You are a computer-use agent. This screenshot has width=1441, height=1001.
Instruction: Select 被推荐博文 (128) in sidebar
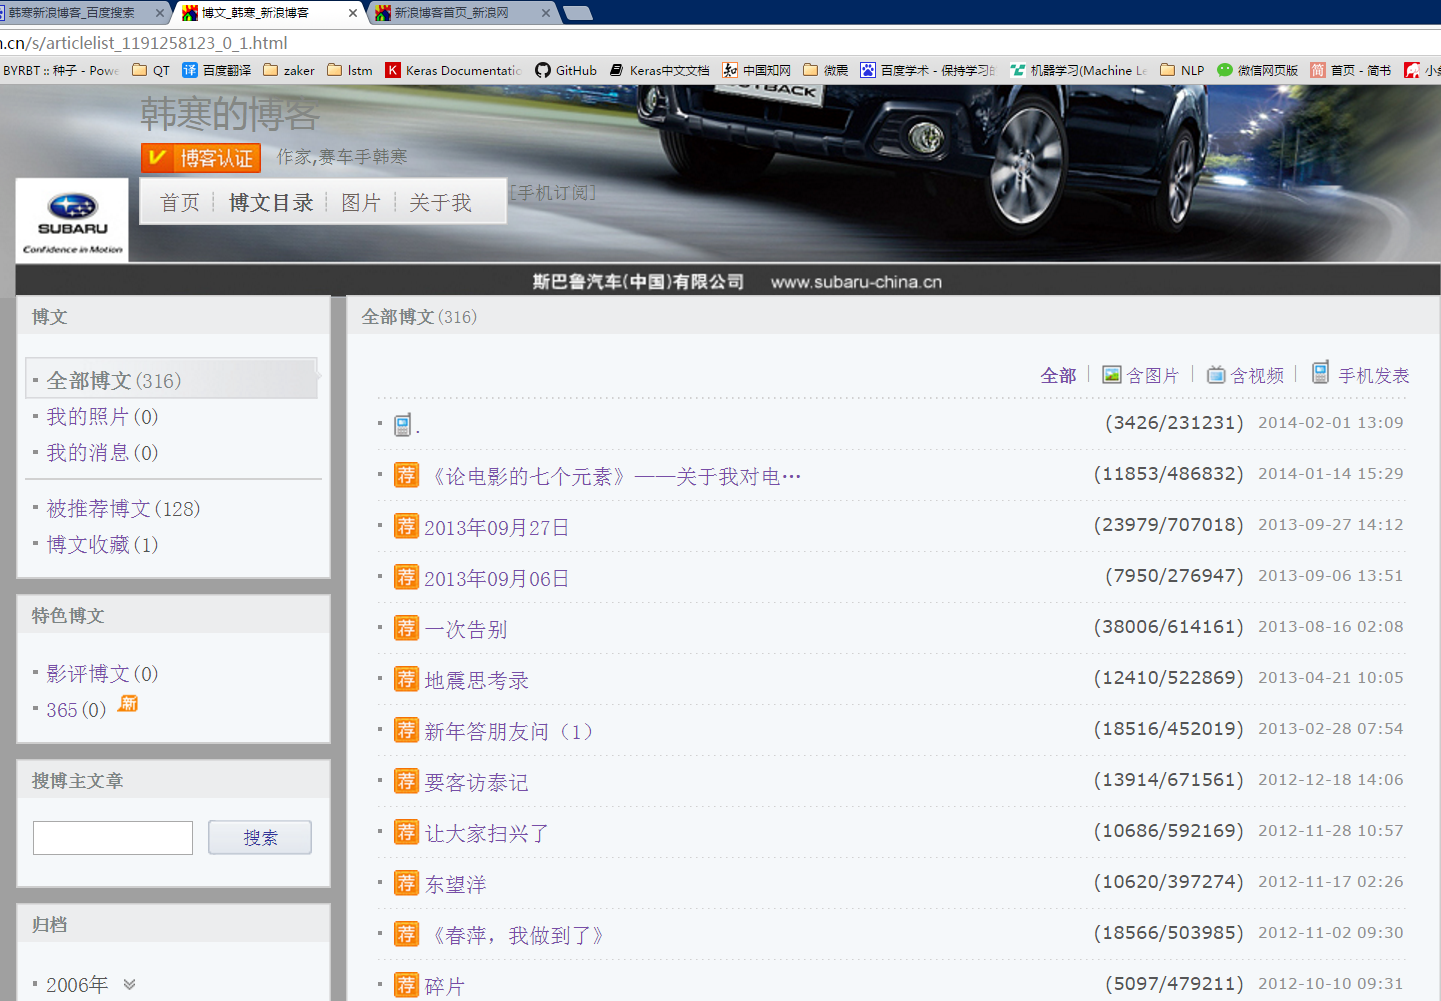(123, 509)
